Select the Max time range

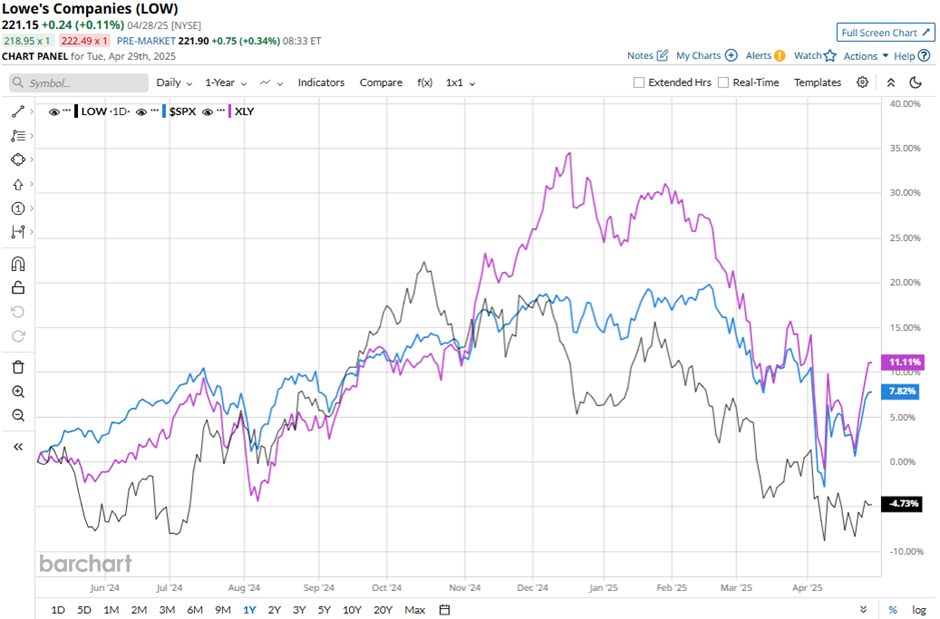[414, 609]
